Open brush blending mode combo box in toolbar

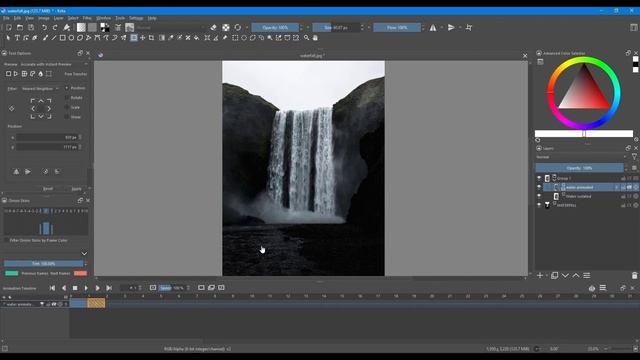point(170,27)
